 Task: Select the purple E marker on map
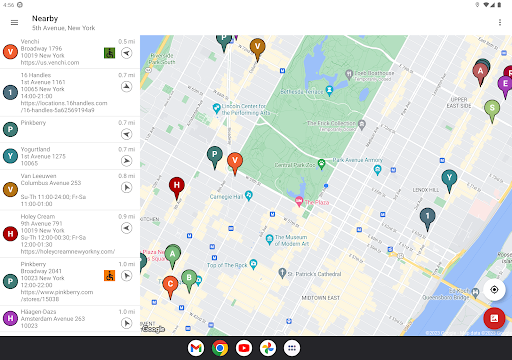(505, 86)
